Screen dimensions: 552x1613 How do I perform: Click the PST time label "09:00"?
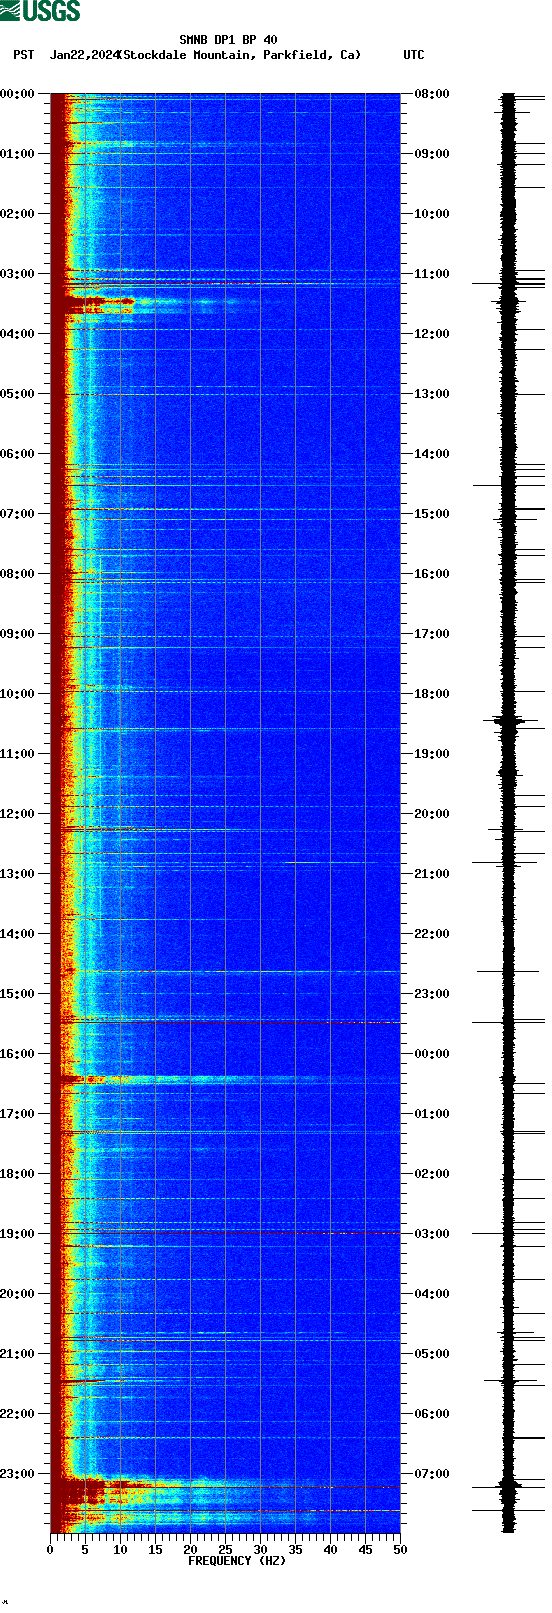click(x=18, y=634)
